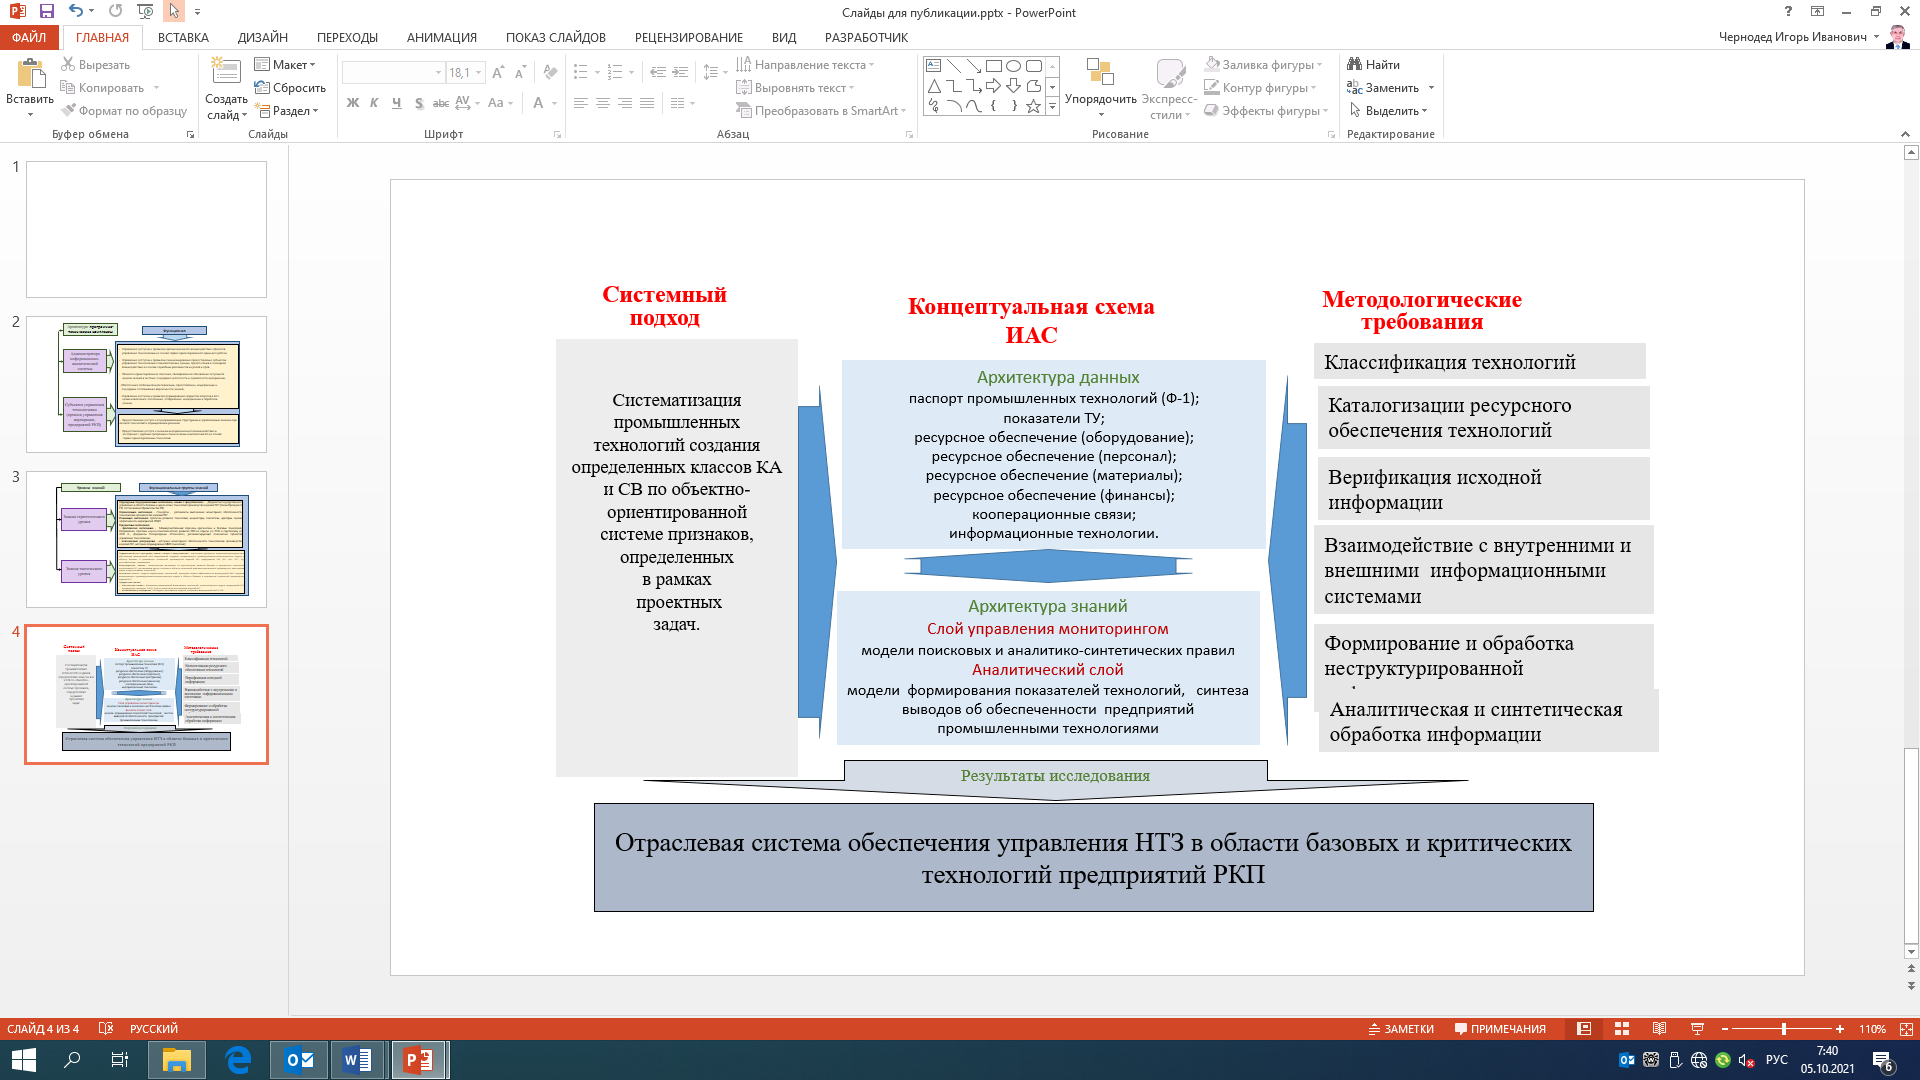Viewport: 1920px width, 1080px height.
Task: Click Quick Styles (Экспресс-стили) icon
Action: (1170, 73)
